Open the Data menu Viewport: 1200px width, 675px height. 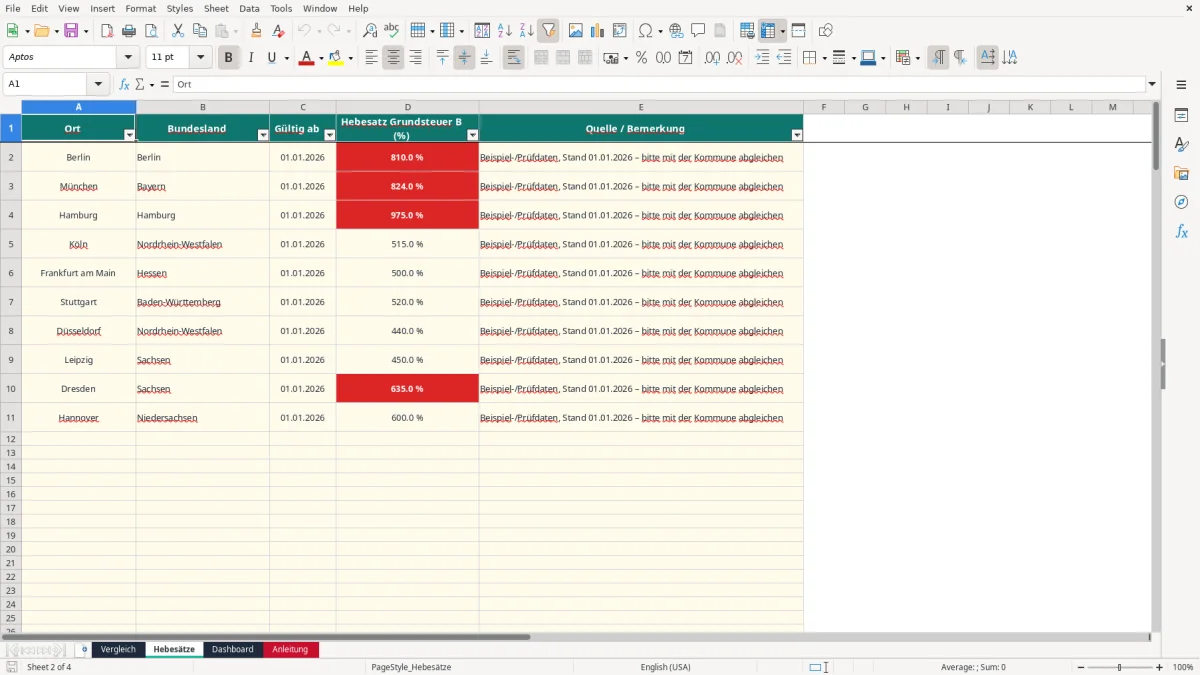click(249, 8)
